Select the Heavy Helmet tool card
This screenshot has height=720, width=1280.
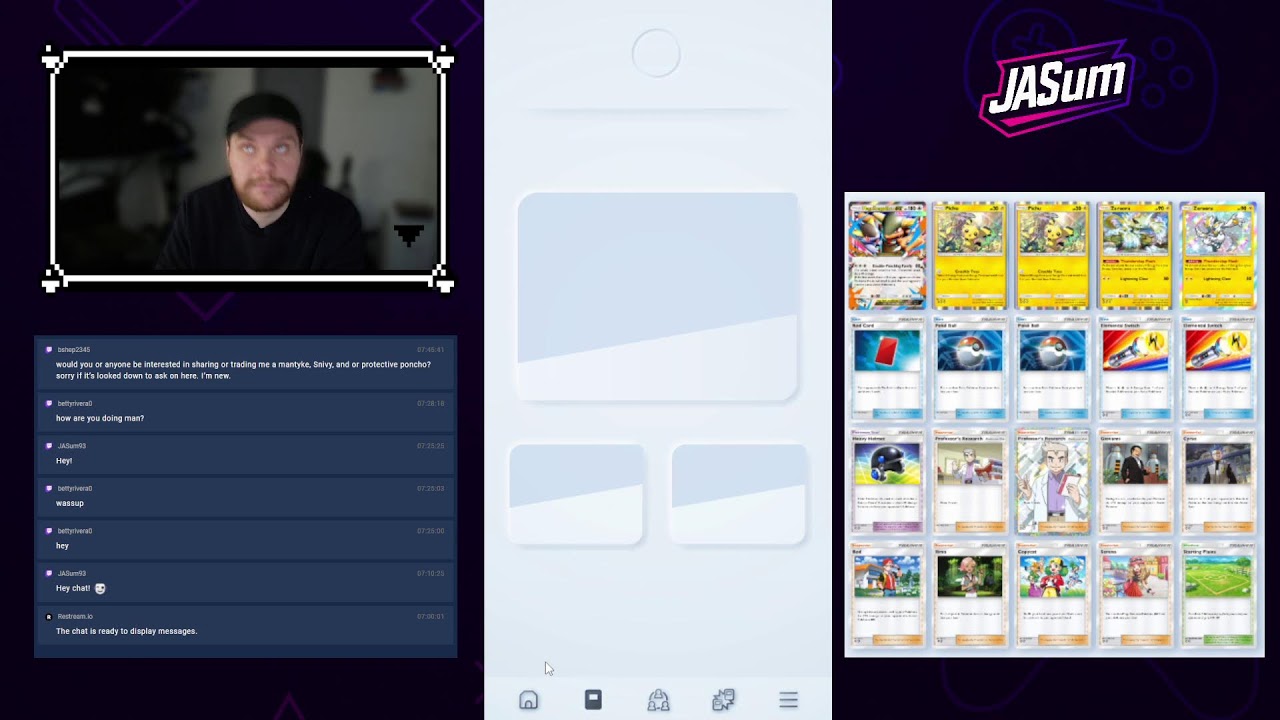point(888,483)
